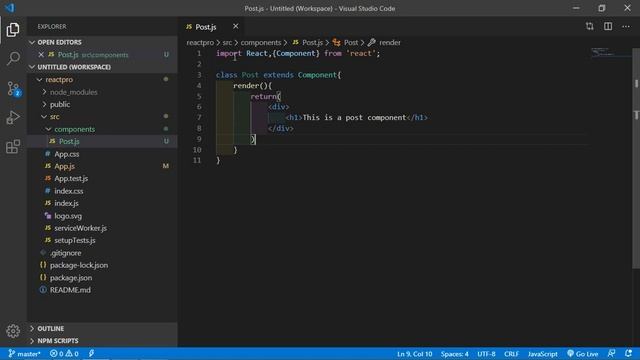The image size is (640, 360).
Task: Open the Extensions view
Action: tap(13, 147)
